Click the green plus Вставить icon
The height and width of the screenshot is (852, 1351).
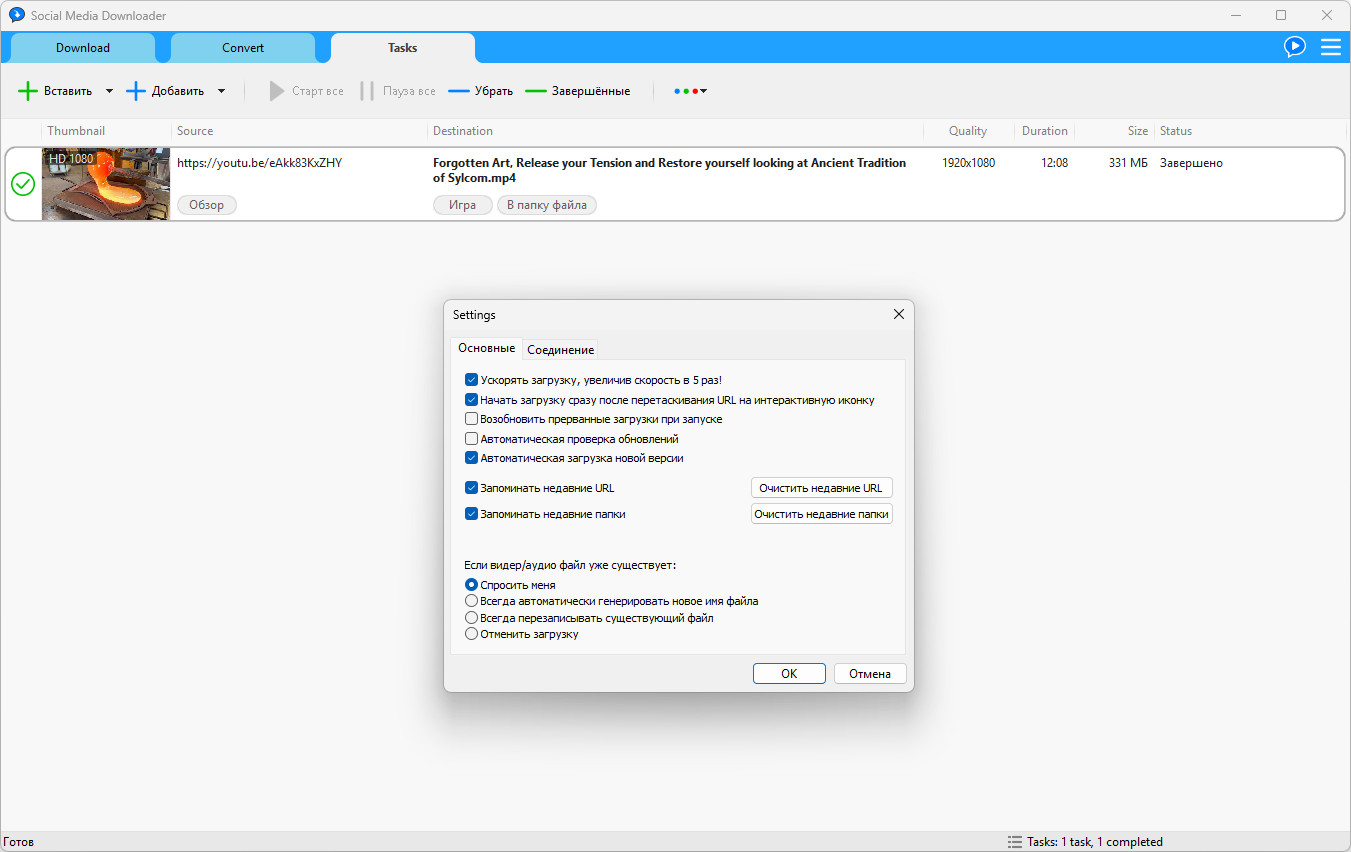28,91
